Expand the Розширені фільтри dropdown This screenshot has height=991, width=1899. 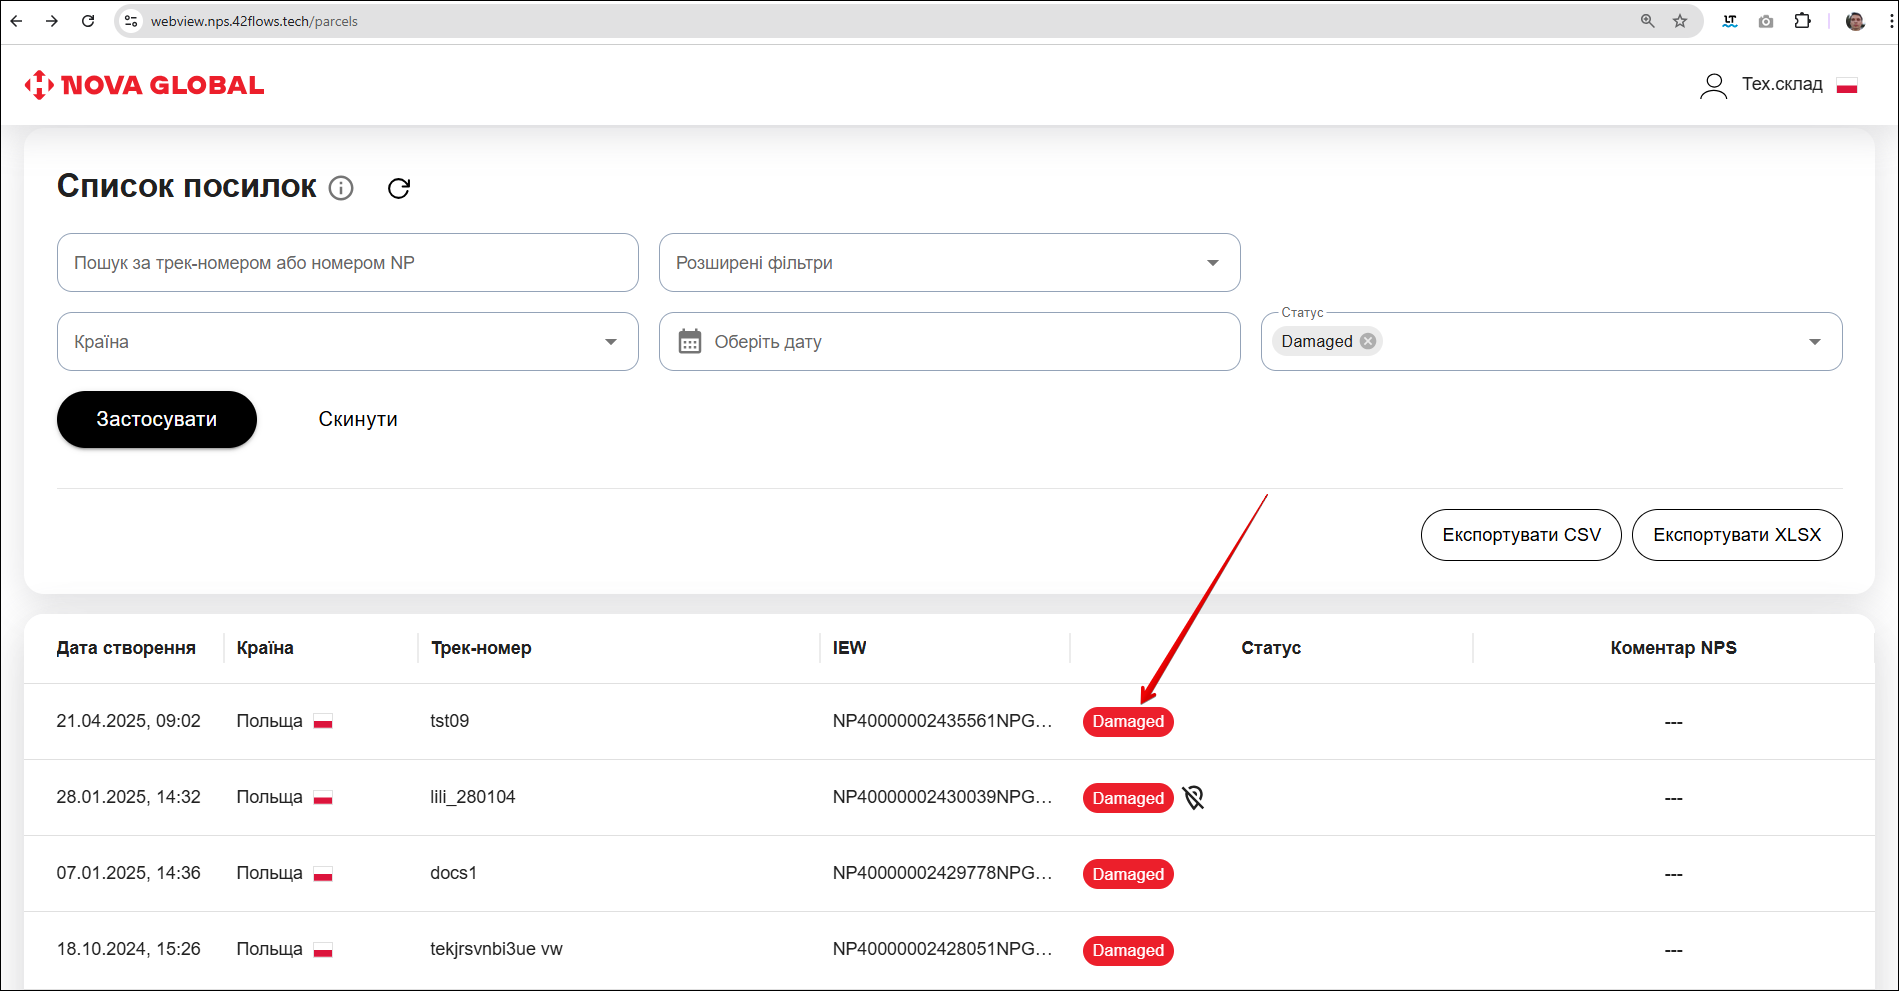[x=1212, y=263]
